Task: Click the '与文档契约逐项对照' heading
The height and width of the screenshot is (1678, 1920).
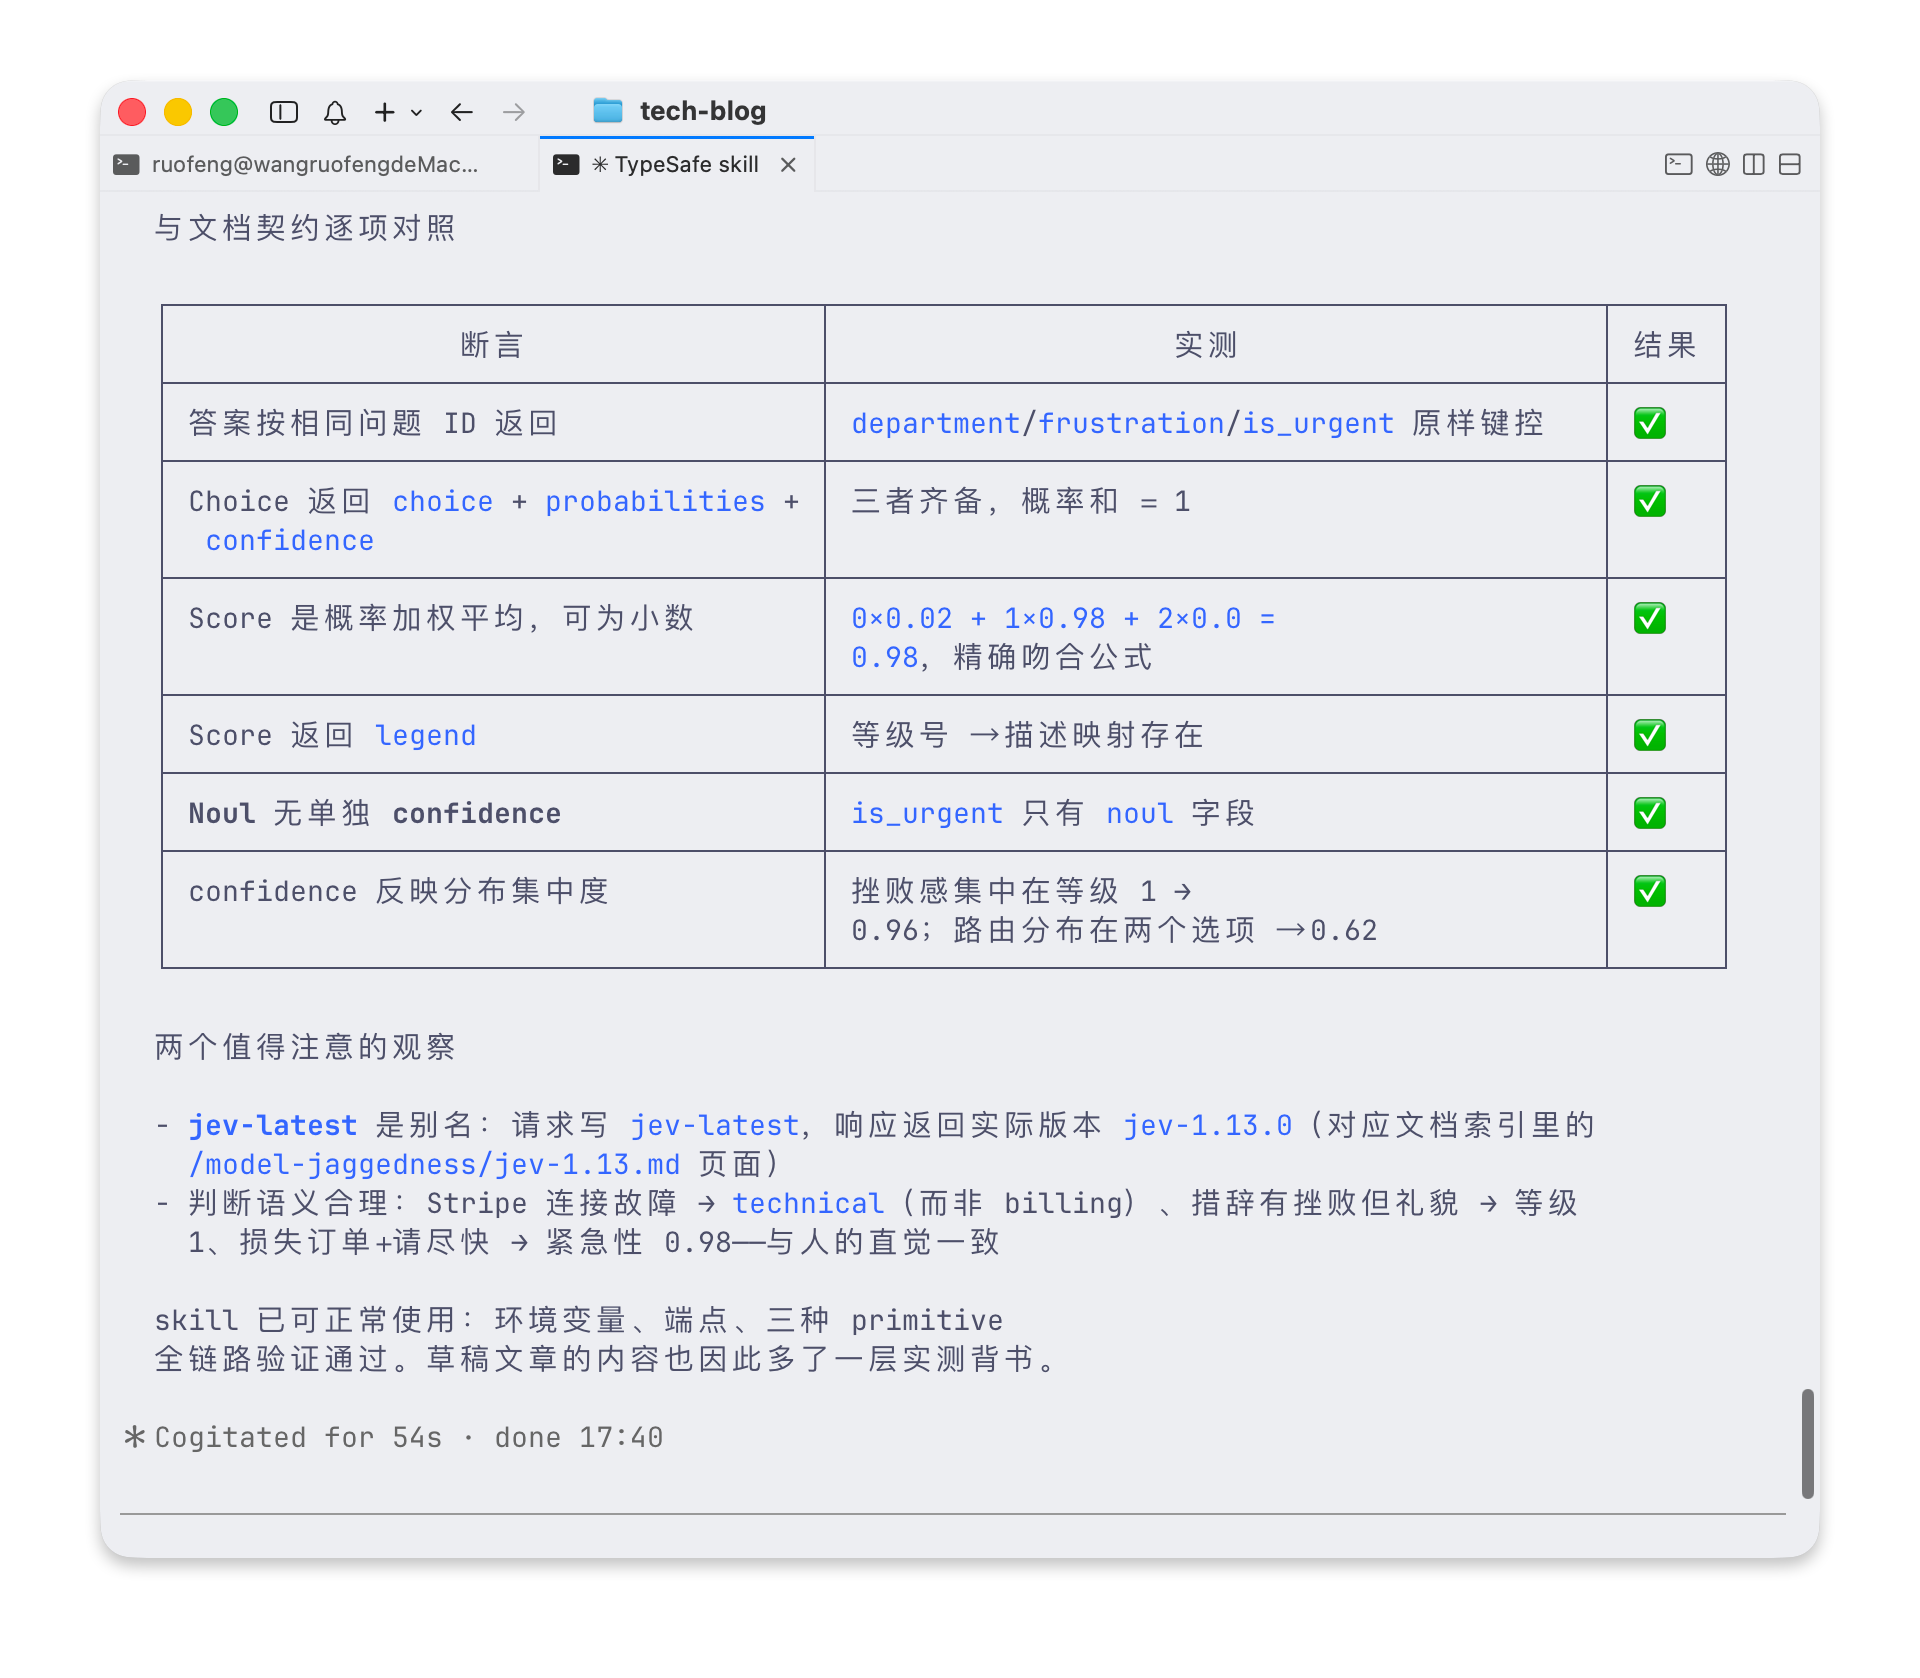Action: pos(305,228)
